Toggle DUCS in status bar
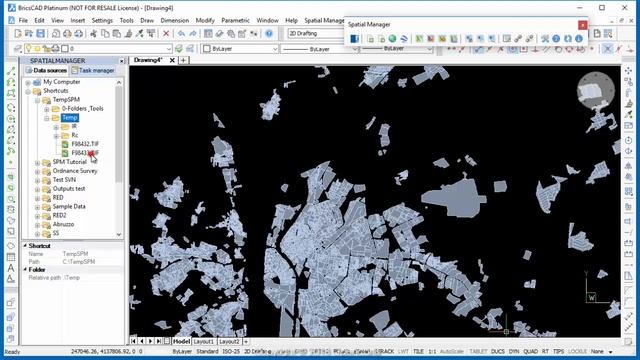Viewport: 640px width, 360px height. pyautogui.click(x=498, y=351)
